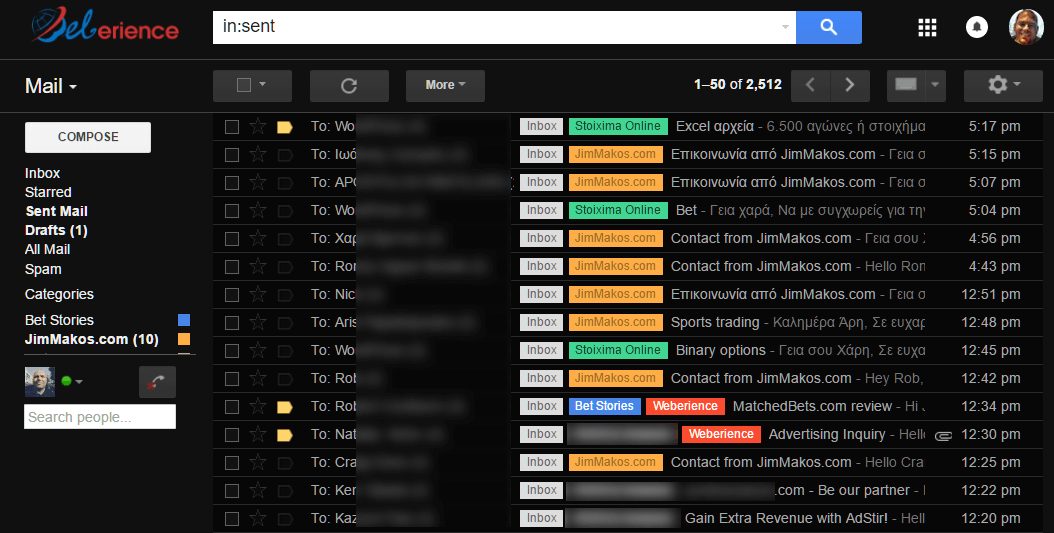Click the blue search magnifier button
The width and height of the screenshot is (1054, 533).
click(x=828, y=27)
